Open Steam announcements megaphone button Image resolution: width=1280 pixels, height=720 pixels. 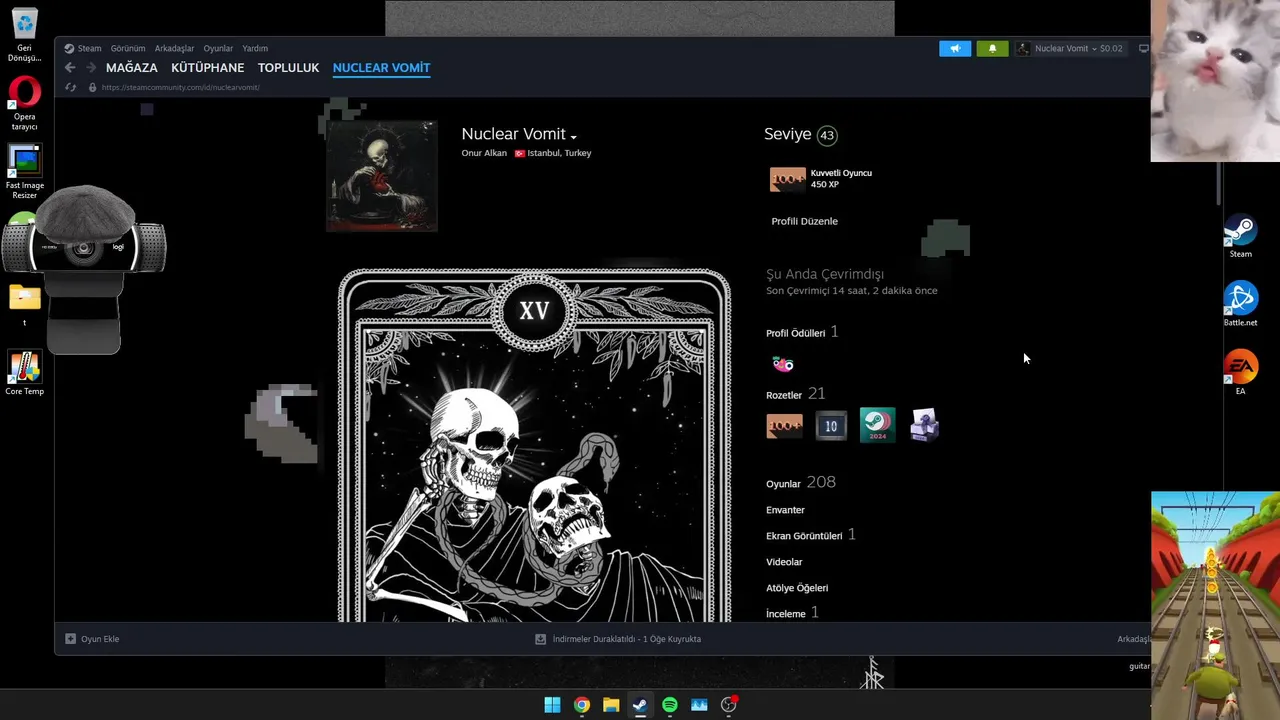point(955,48)
